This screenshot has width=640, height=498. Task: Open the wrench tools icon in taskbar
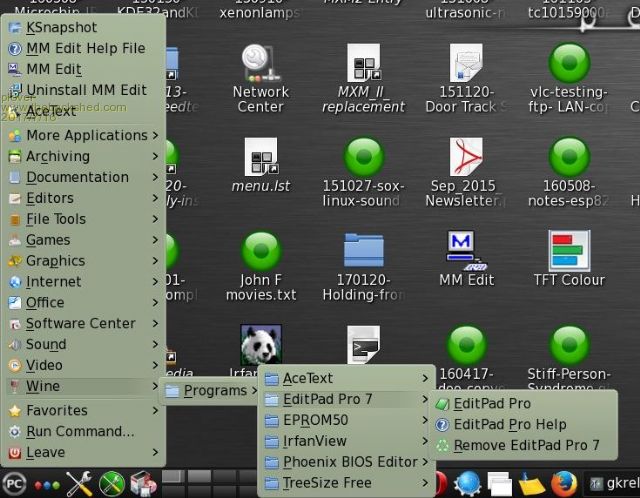coord(79,483)
